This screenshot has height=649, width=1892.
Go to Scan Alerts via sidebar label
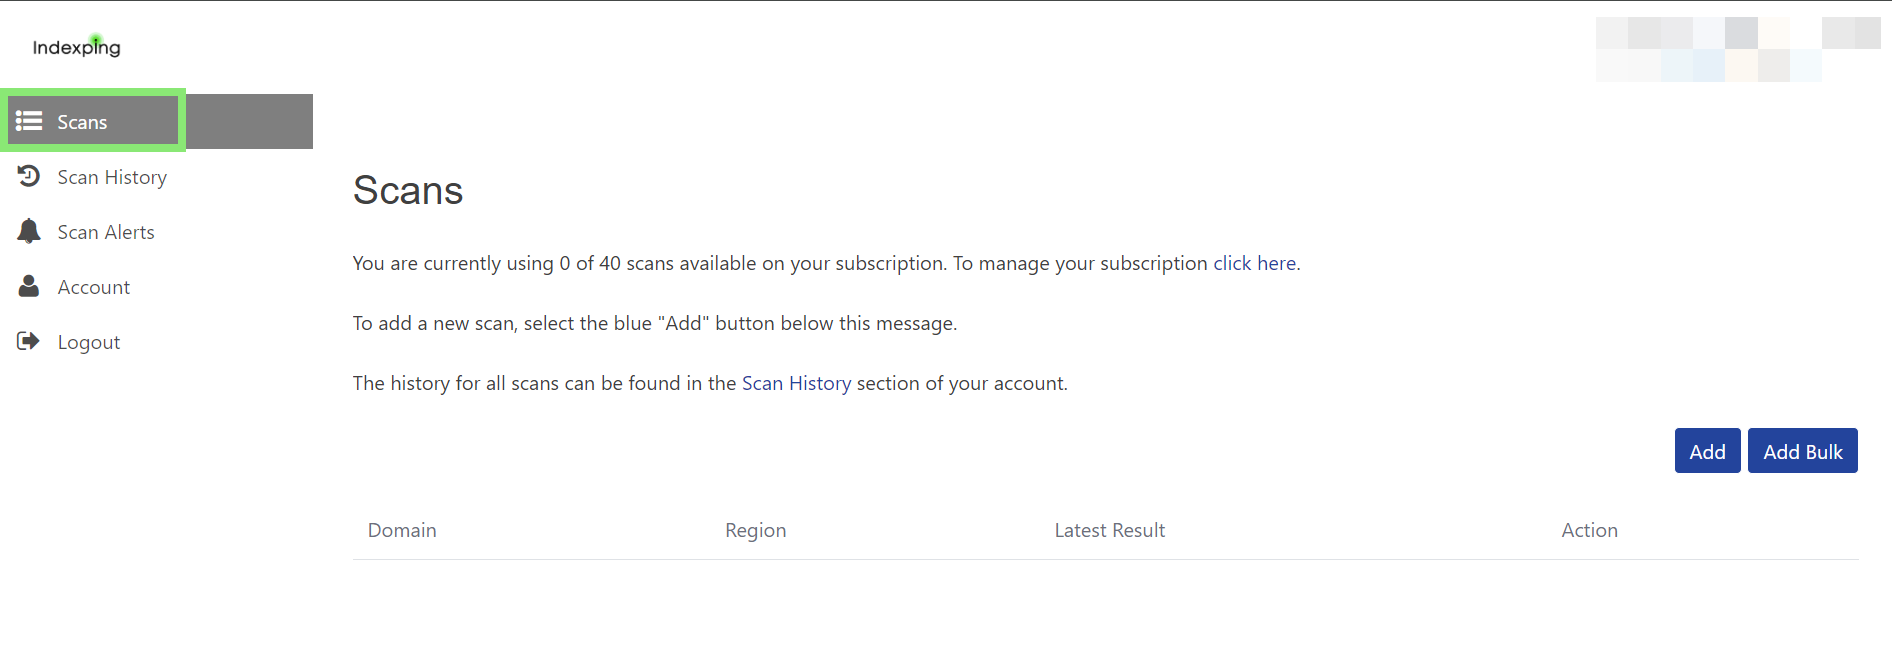pyautogui.click(x=106, y=232)
